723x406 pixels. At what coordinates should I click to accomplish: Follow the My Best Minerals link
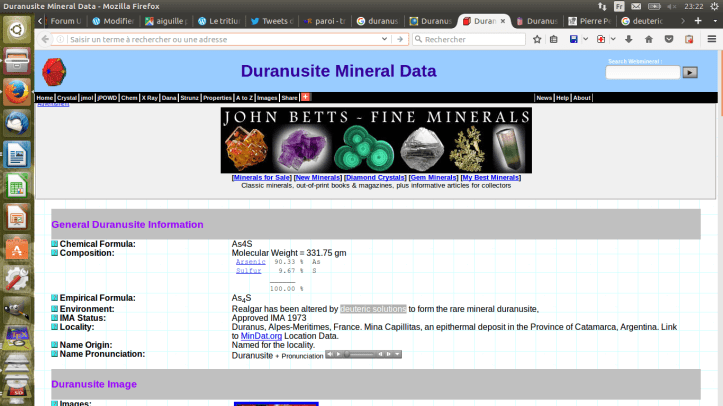point(491,177)
